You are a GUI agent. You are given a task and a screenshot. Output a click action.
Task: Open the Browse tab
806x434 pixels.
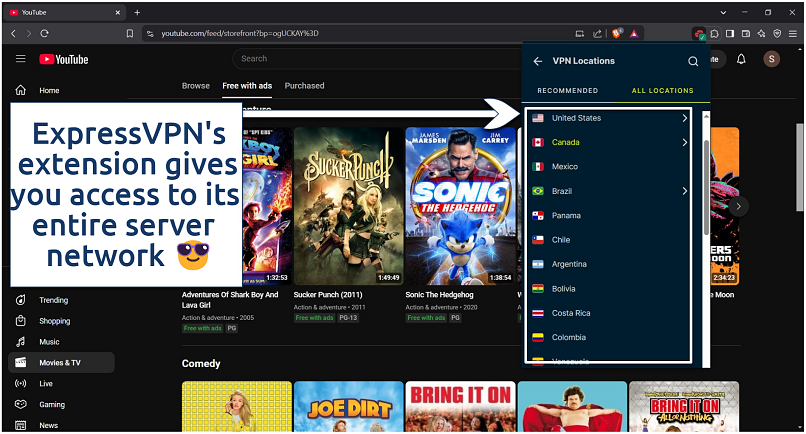click(x=196, y=86)
